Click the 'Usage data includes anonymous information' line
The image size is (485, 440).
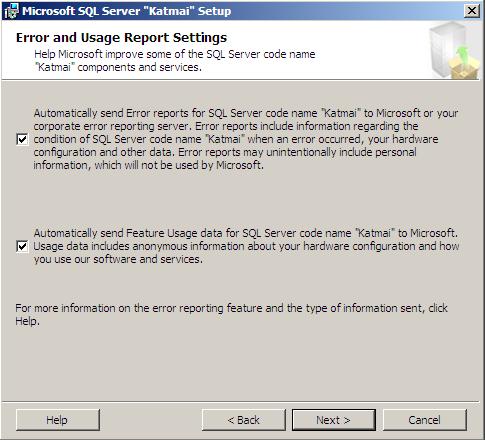246,246
